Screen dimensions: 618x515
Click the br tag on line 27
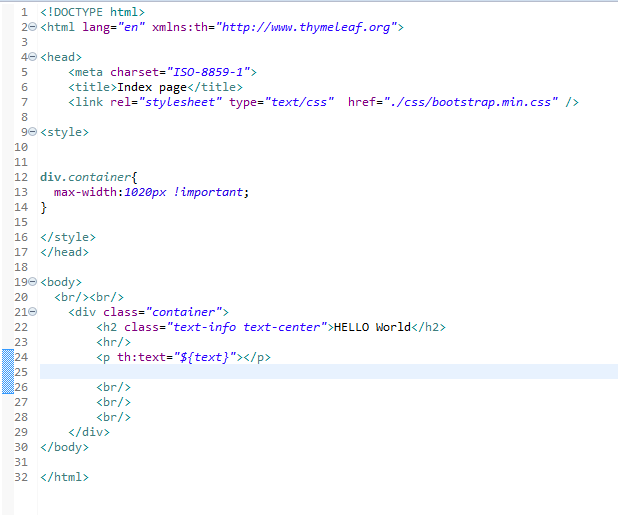tap(114, 402)
